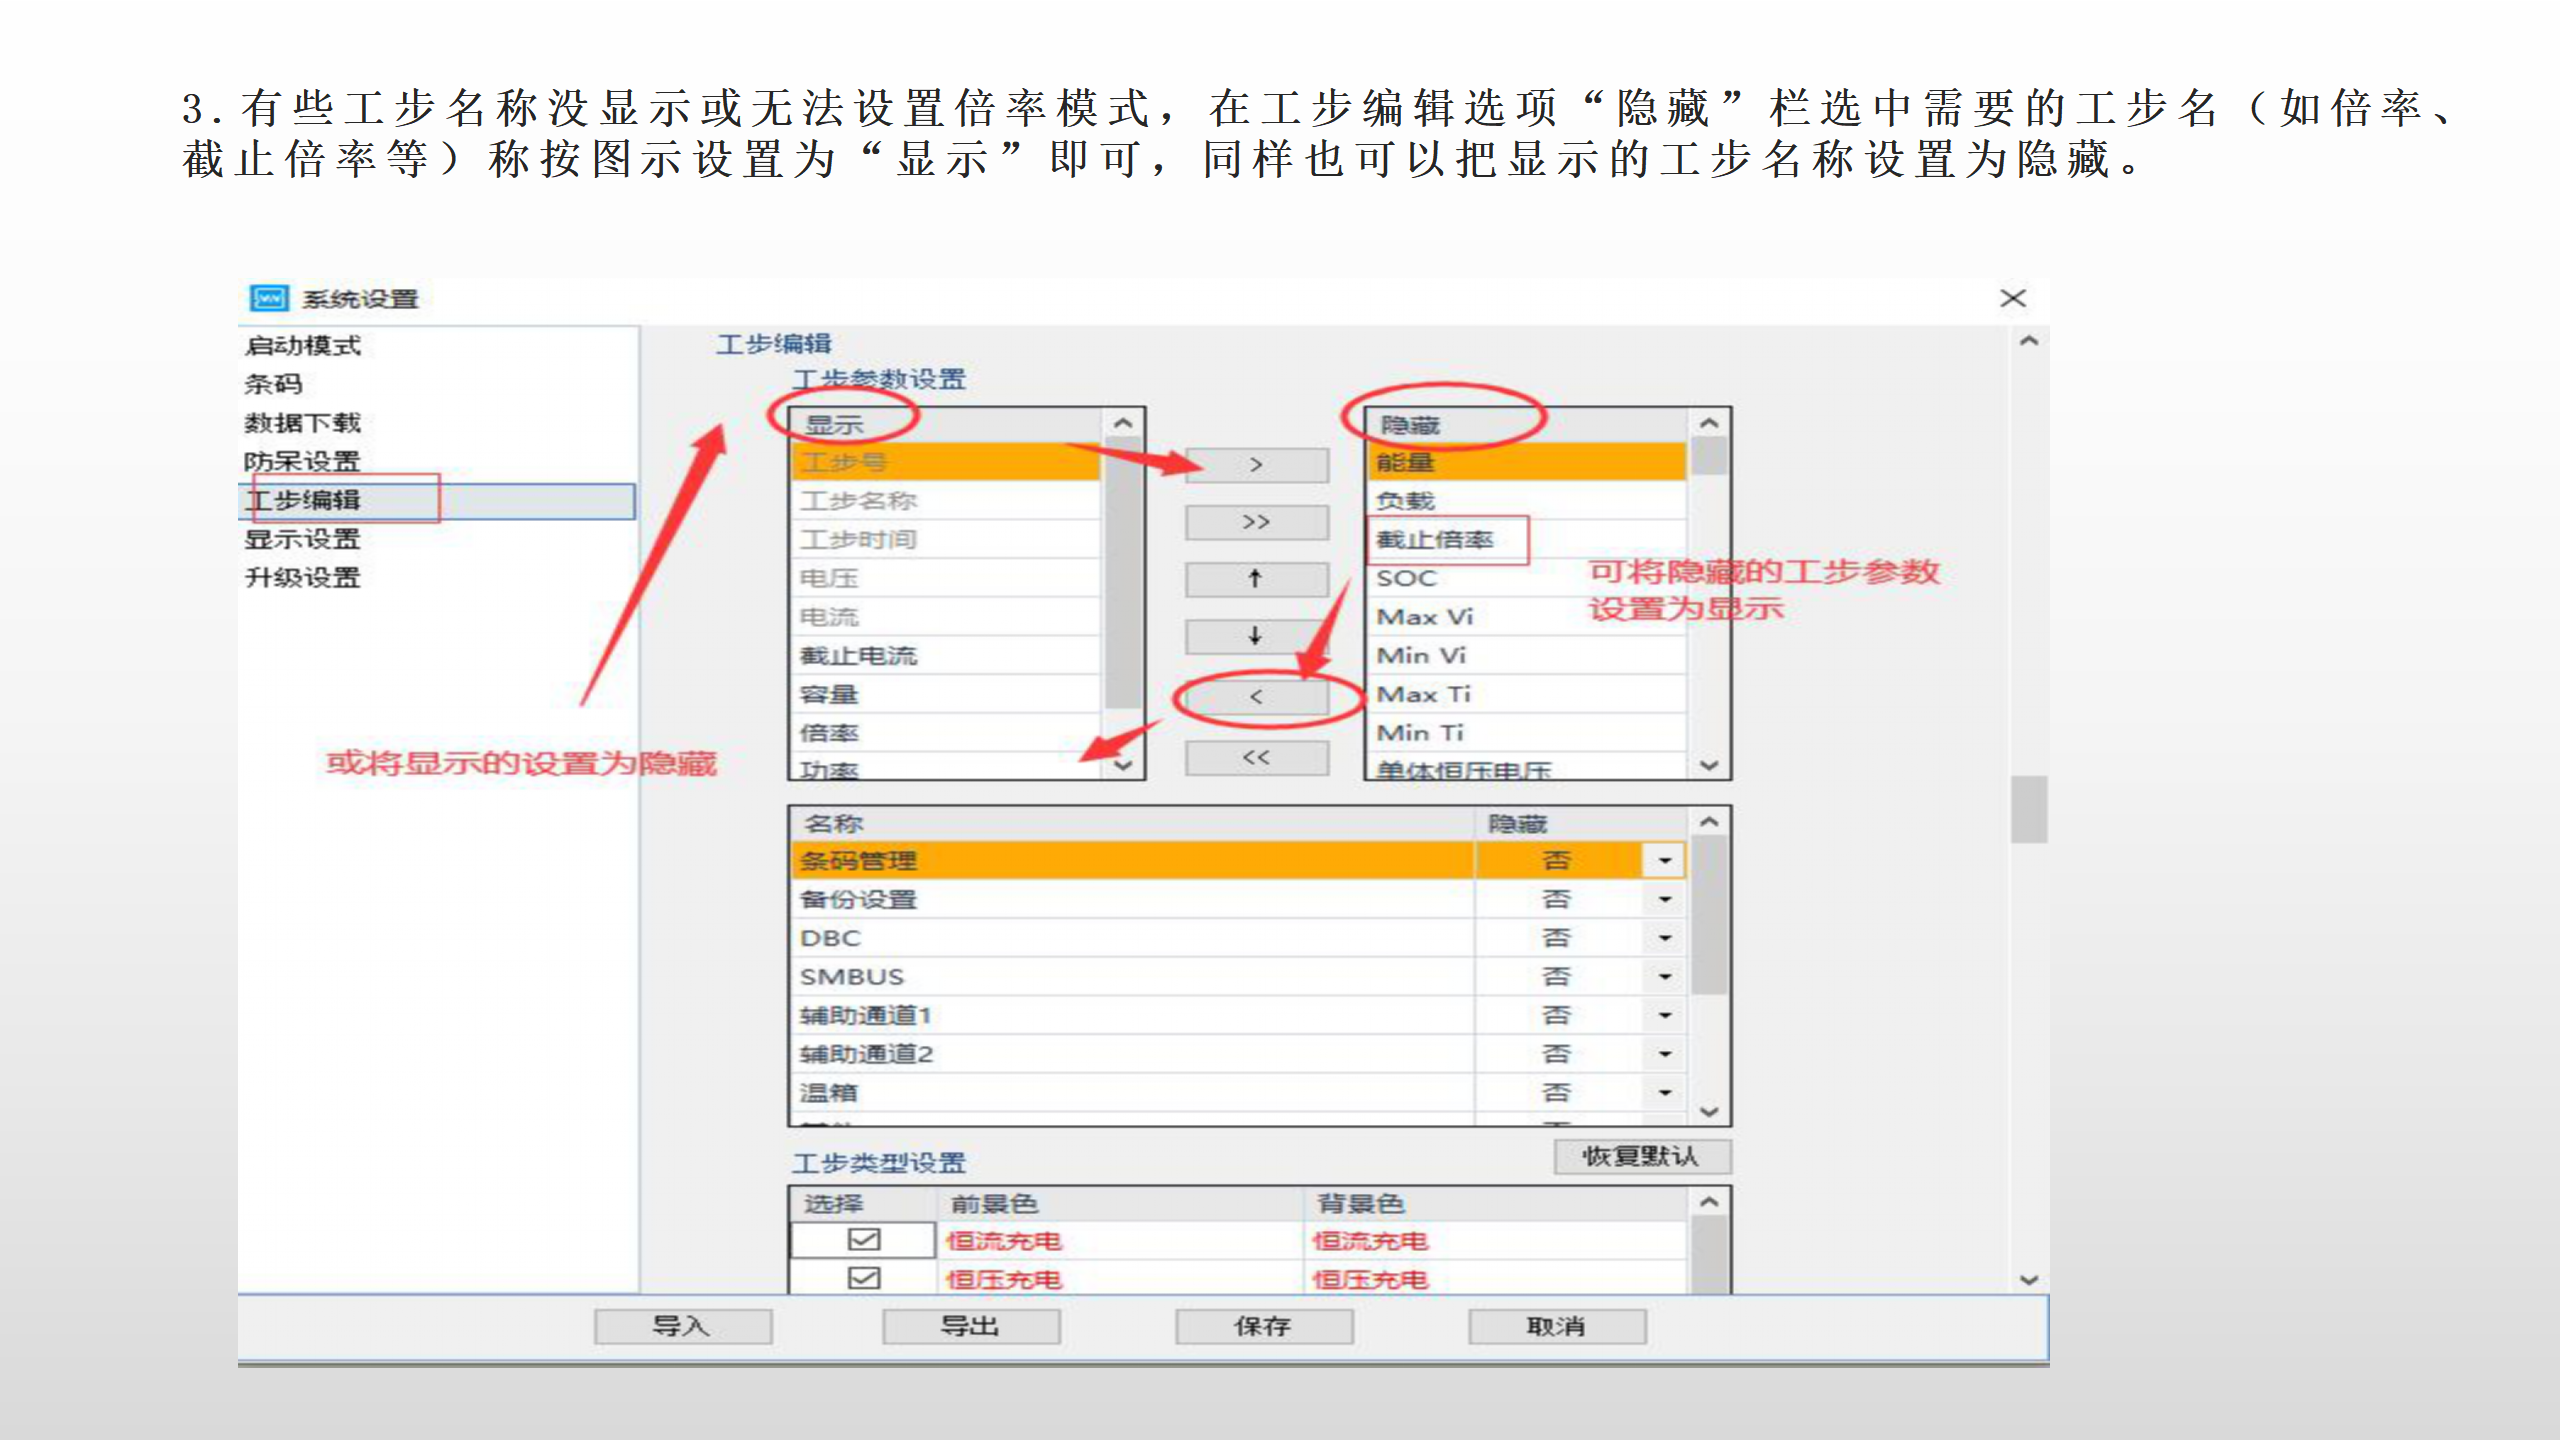
Task: Open the 隐藏 dropdown for 条码管理
Action: [x=1664, y=861]
